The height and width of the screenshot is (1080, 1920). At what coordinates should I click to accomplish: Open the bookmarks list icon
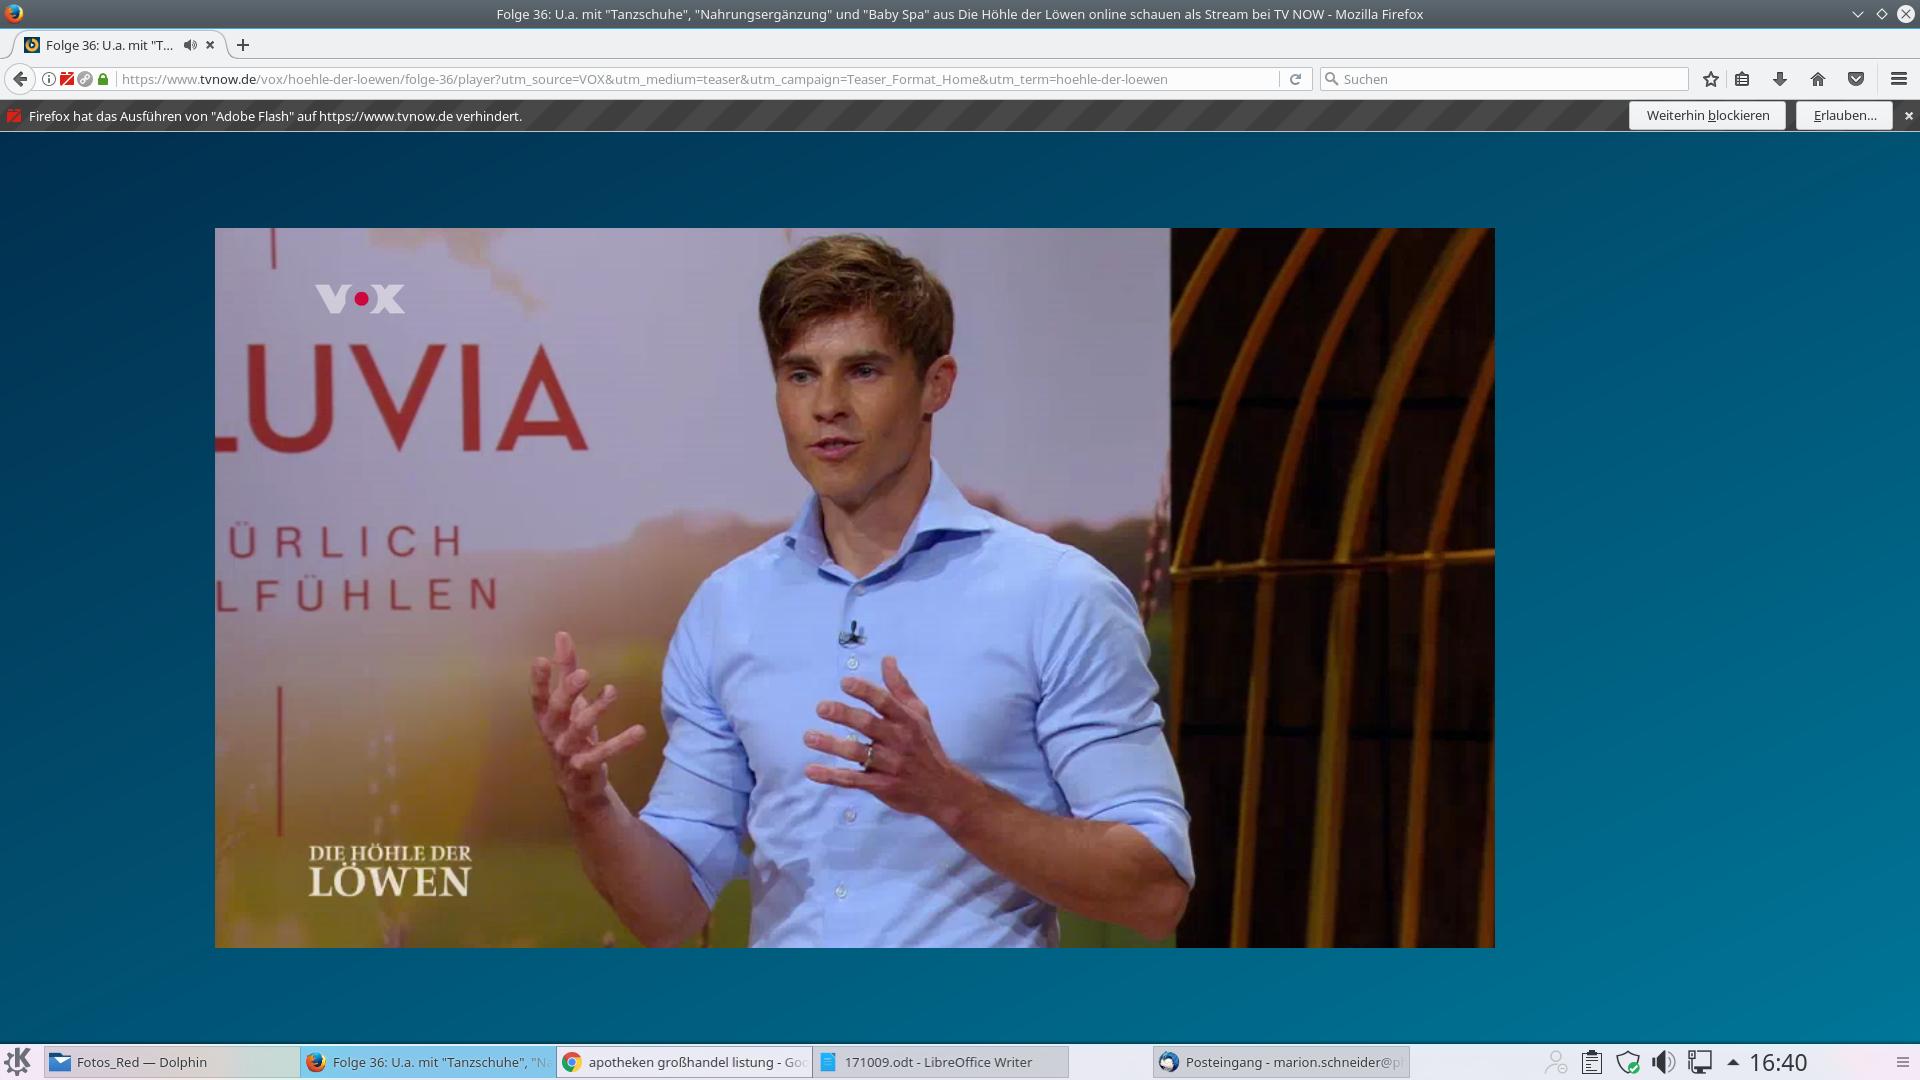coord(1742,79)
